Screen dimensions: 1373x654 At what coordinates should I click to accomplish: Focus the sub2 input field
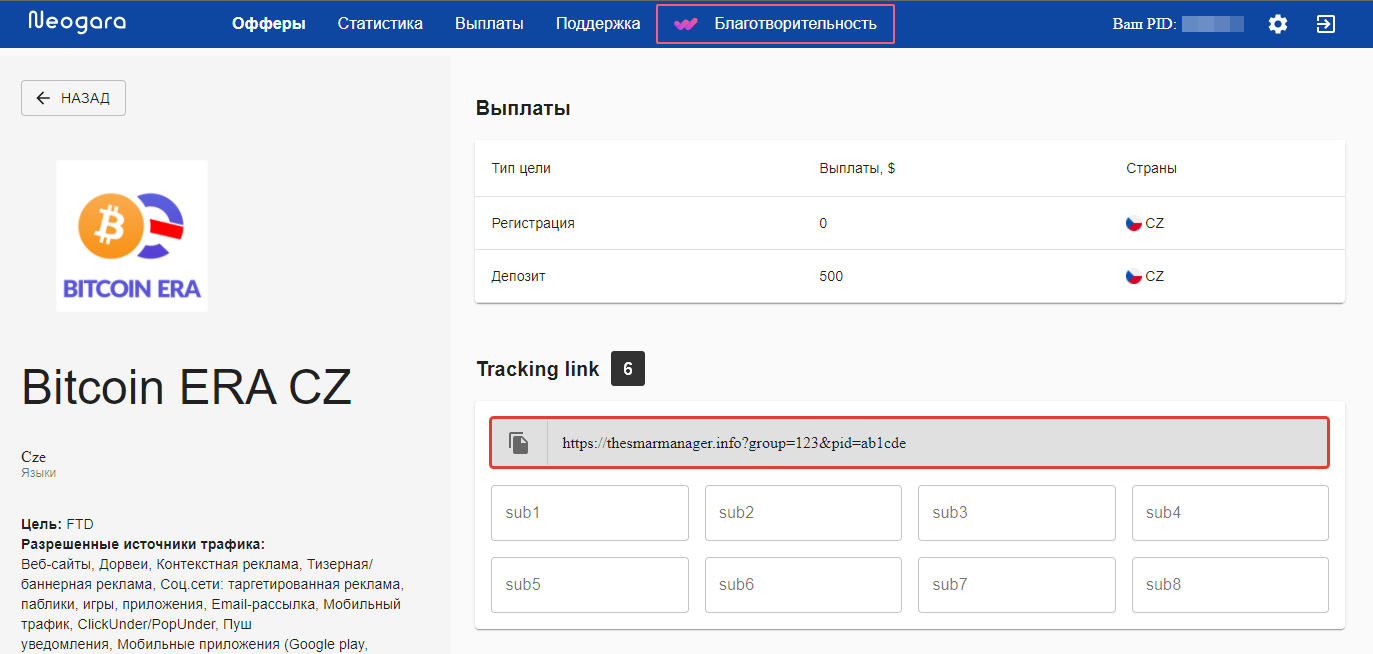coord(803,513)
